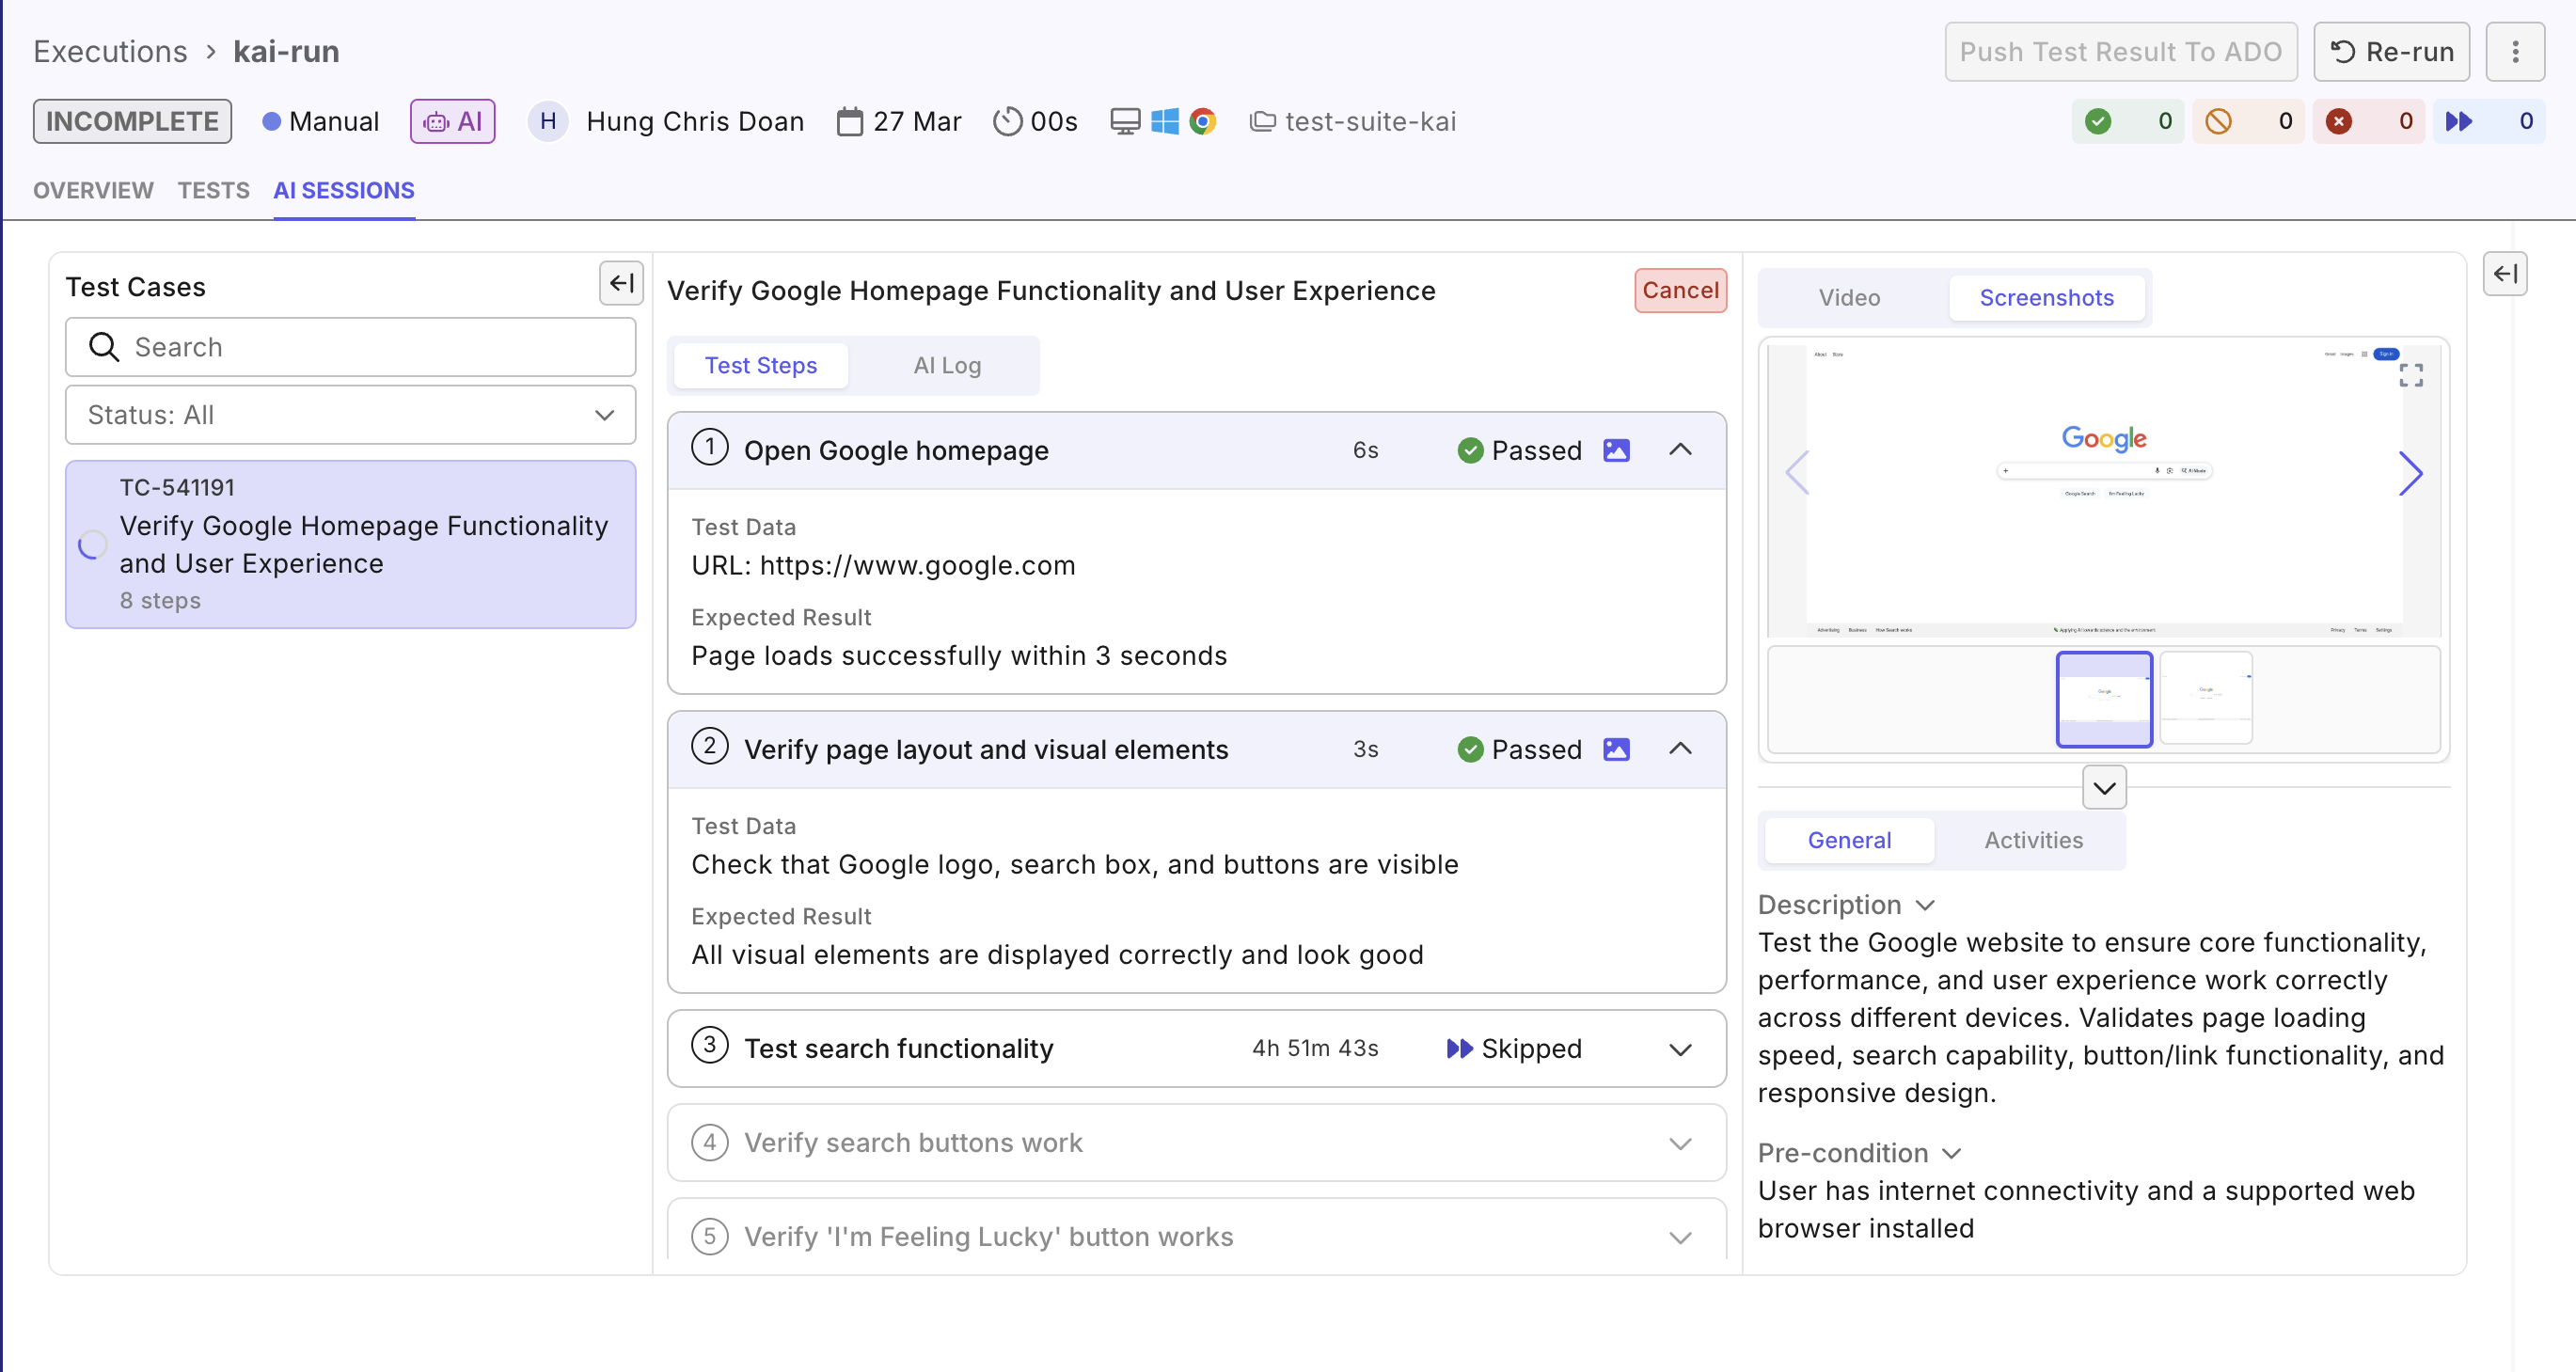Click the AI badge tag
Image resolution: width=2576 pixels, height=1372 pixels.
click(x=452, y=121)
